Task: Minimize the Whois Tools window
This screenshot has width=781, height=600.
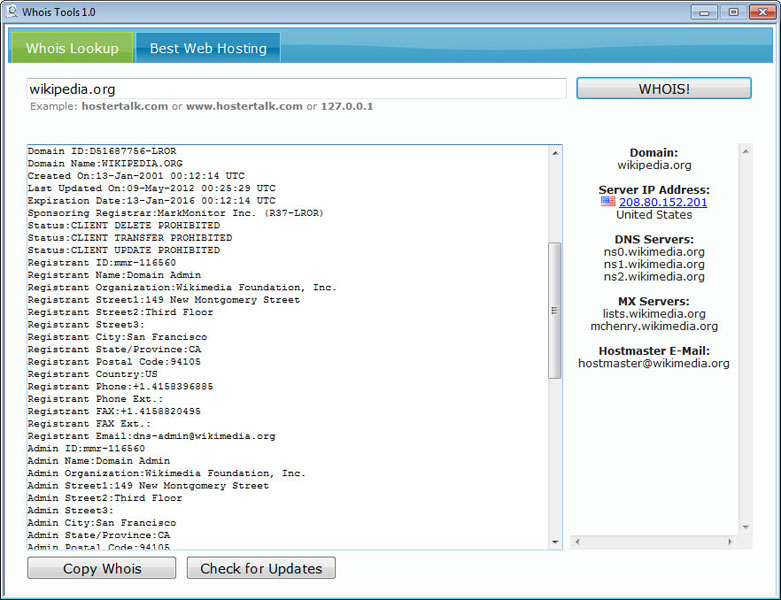Action: click(x=704, y=12)
